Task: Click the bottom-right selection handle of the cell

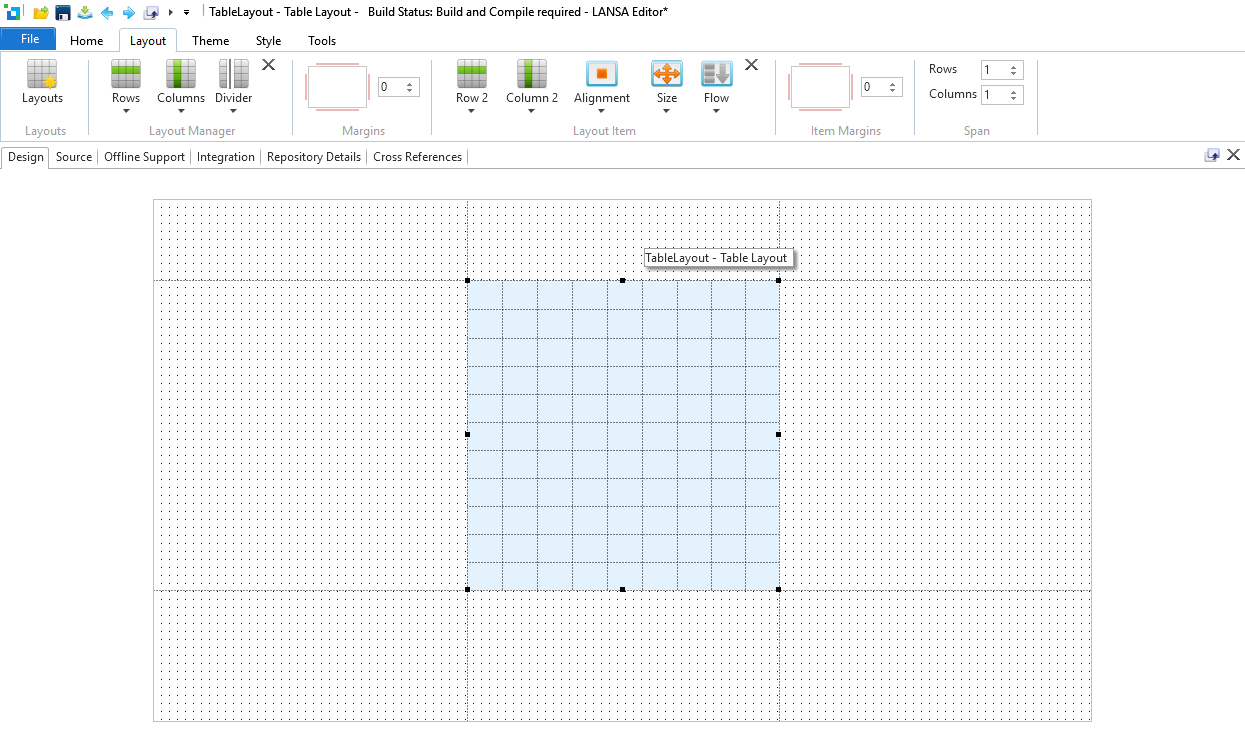Action: [x=778, y=589]
